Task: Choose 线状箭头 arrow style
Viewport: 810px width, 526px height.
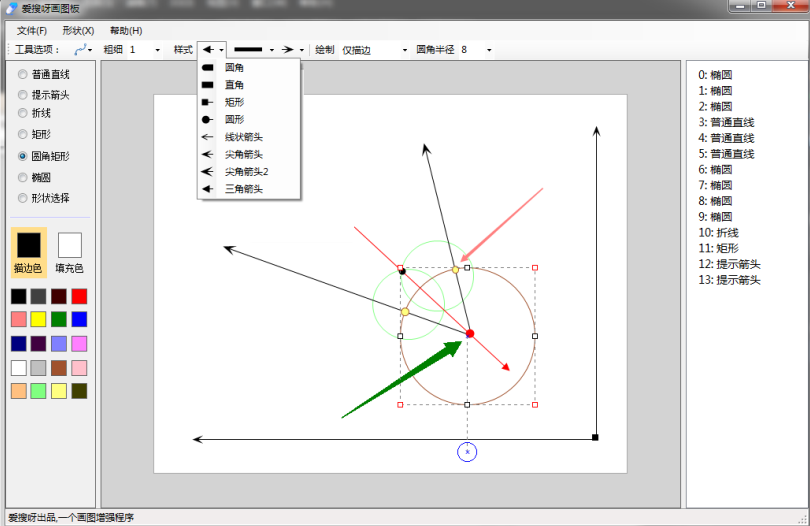Action: [x=244, y=137]
